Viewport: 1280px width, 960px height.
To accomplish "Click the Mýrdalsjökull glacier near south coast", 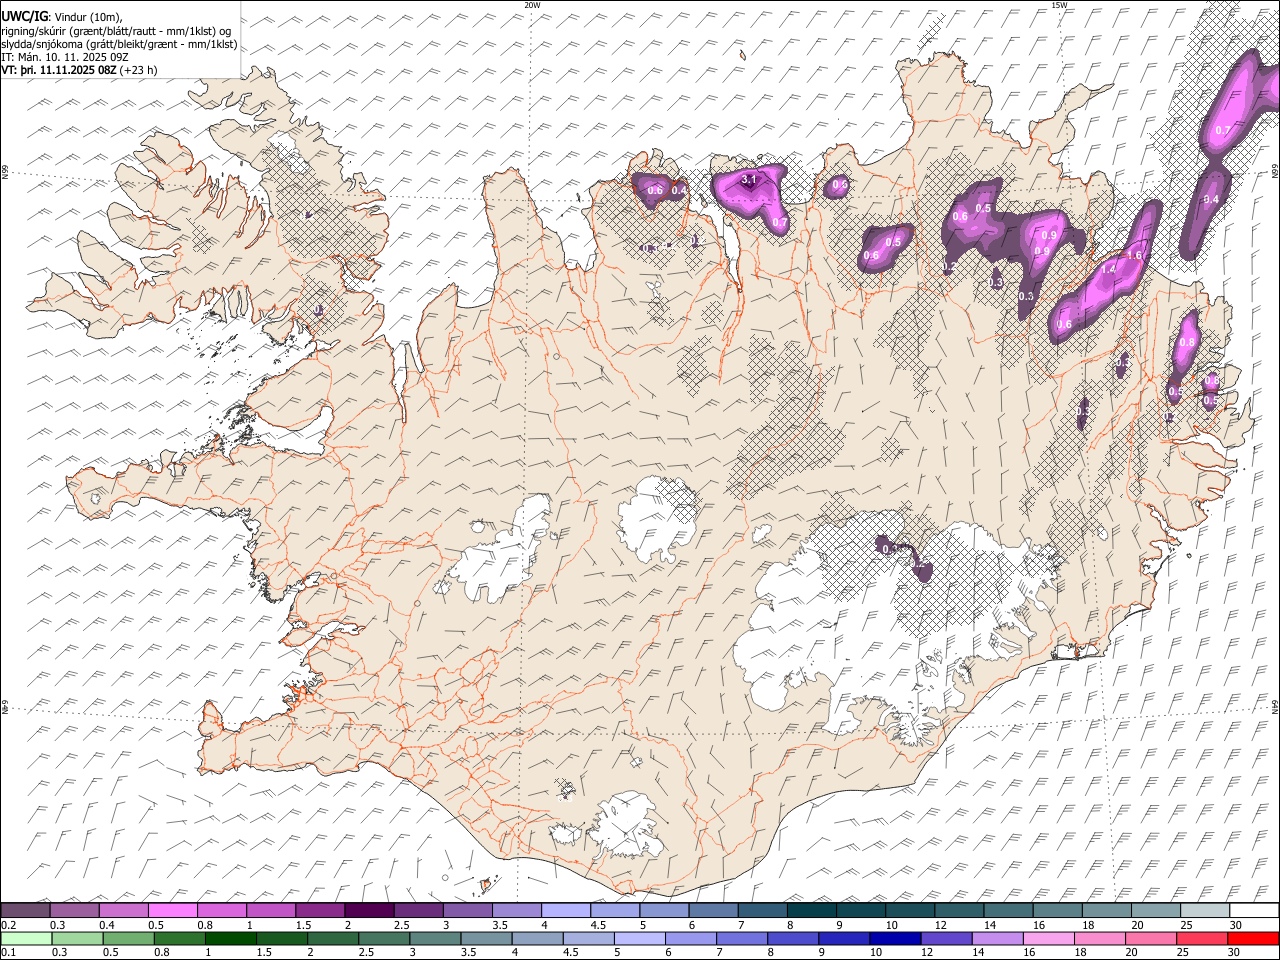I will pos(628,826).
